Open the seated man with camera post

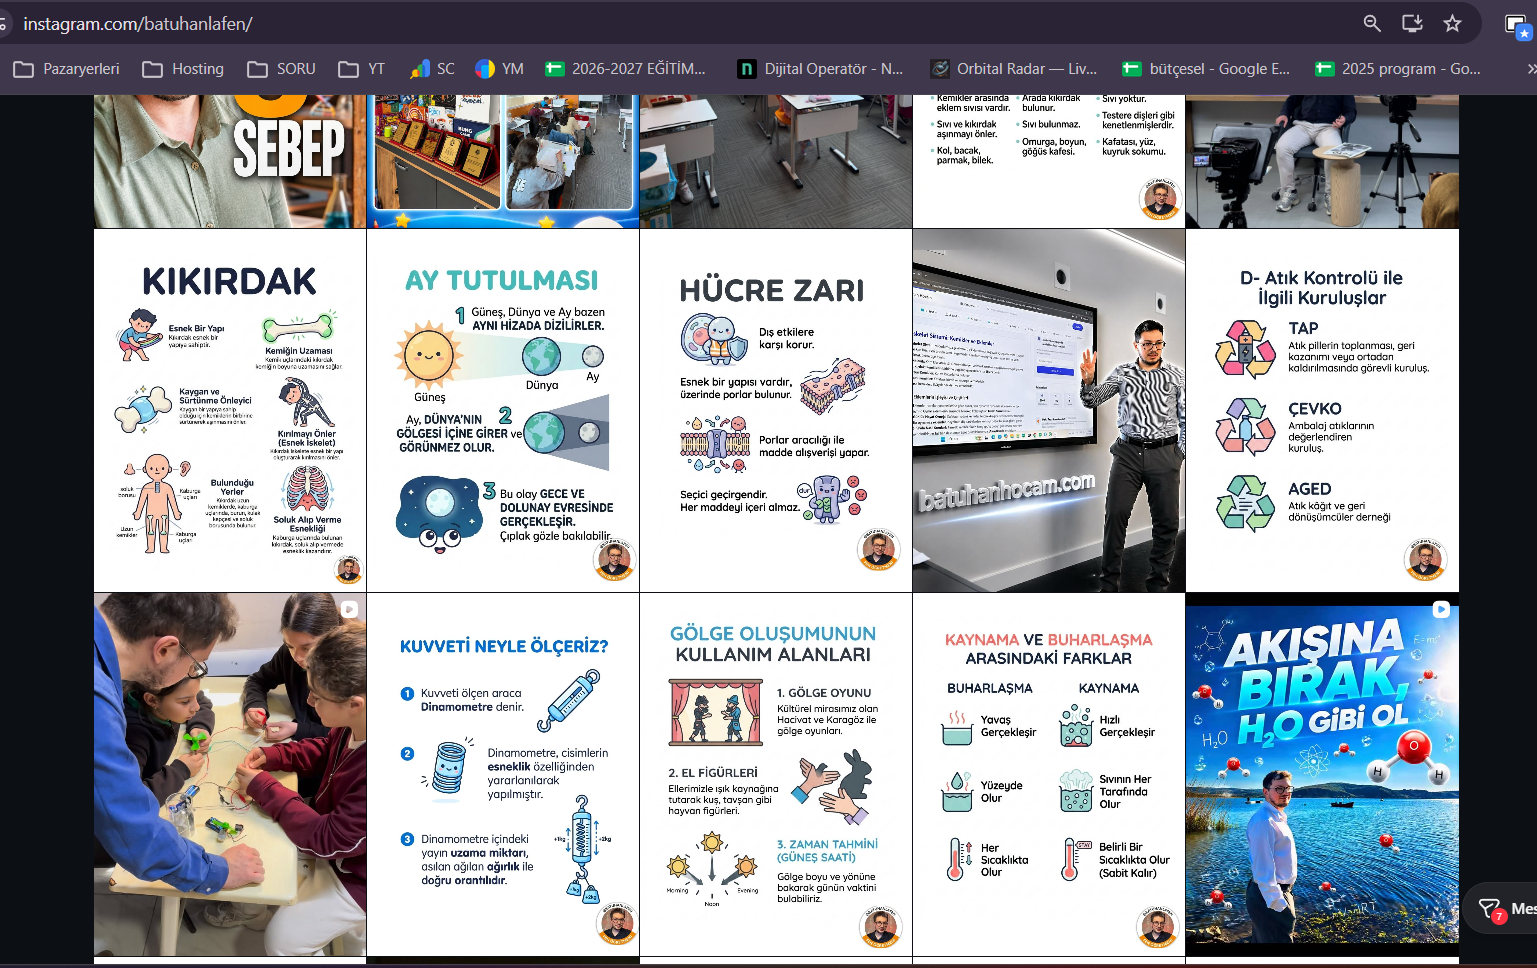click(1322, 161)
